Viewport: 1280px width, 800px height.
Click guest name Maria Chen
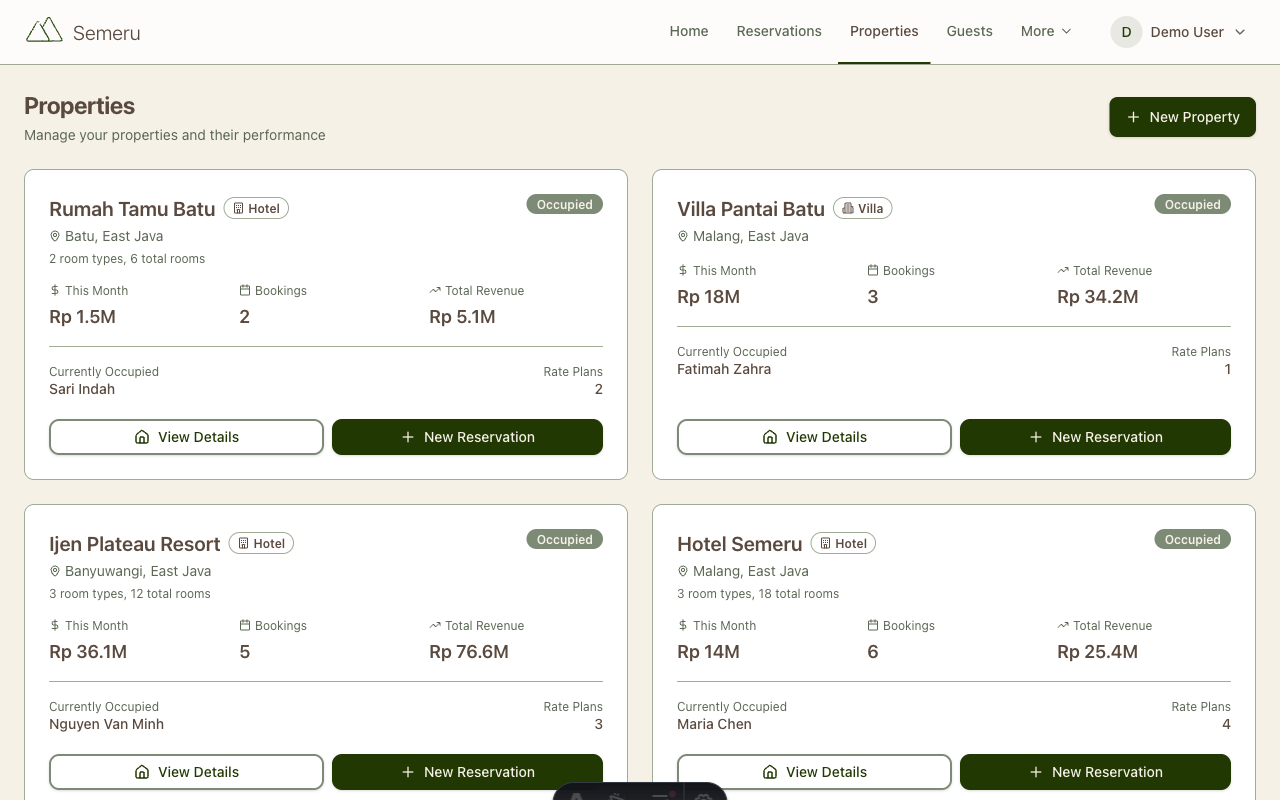714,724
